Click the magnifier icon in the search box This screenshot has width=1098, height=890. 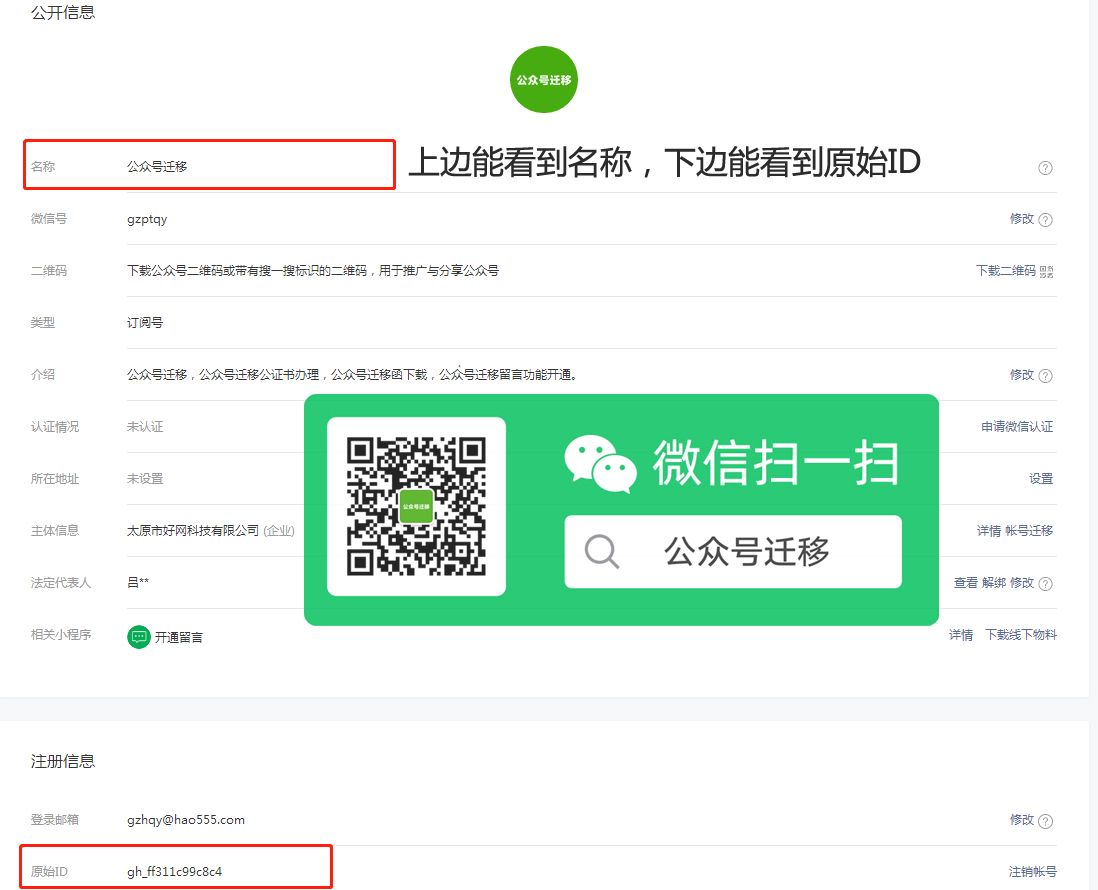point(602,552)
